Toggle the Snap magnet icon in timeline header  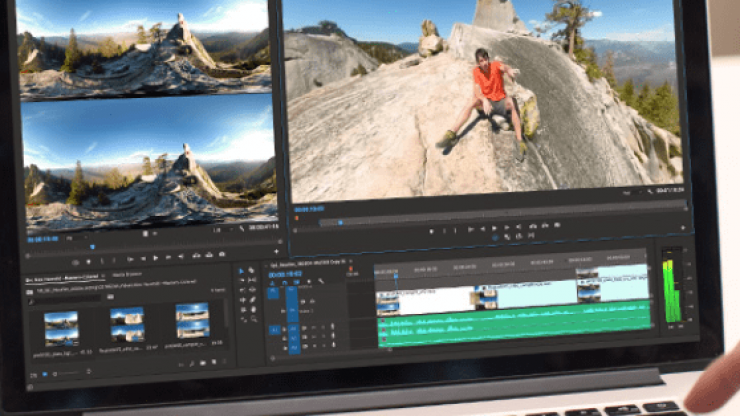pyautogui.click(x=283, y=283)
